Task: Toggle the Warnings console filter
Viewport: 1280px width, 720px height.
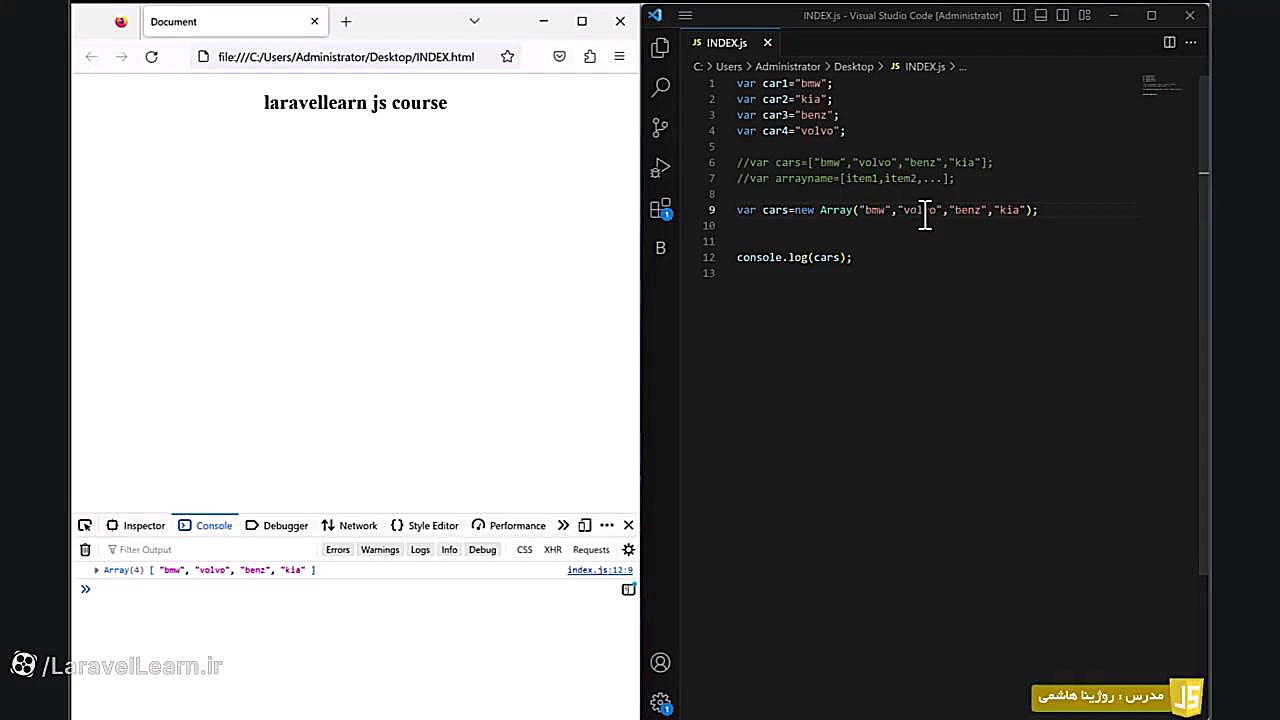Action: tap(380, 549)
